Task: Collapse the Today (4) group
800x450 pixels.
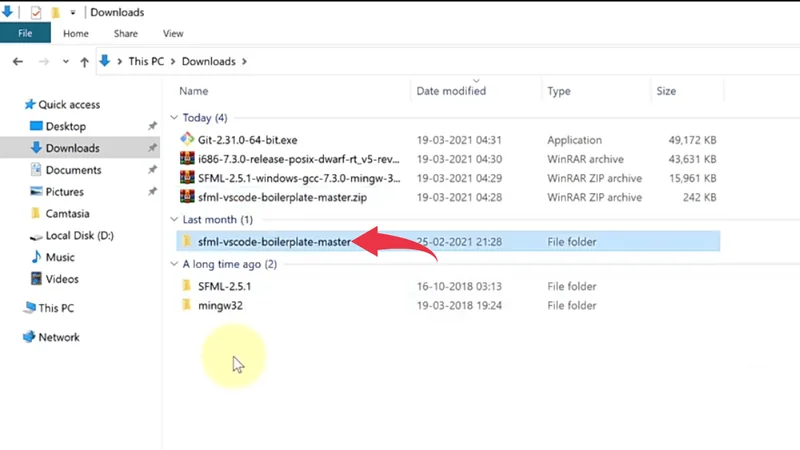Action: pyautogui.click(x=175, y=118)
